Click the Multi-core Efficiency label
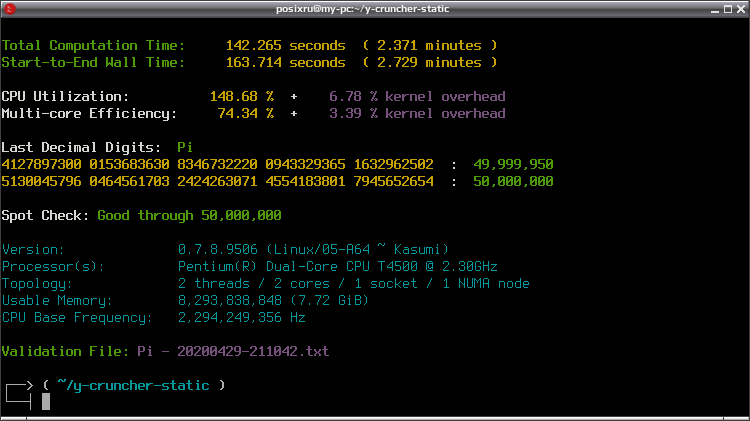750x421 pixels. click(x=89, y=114)
